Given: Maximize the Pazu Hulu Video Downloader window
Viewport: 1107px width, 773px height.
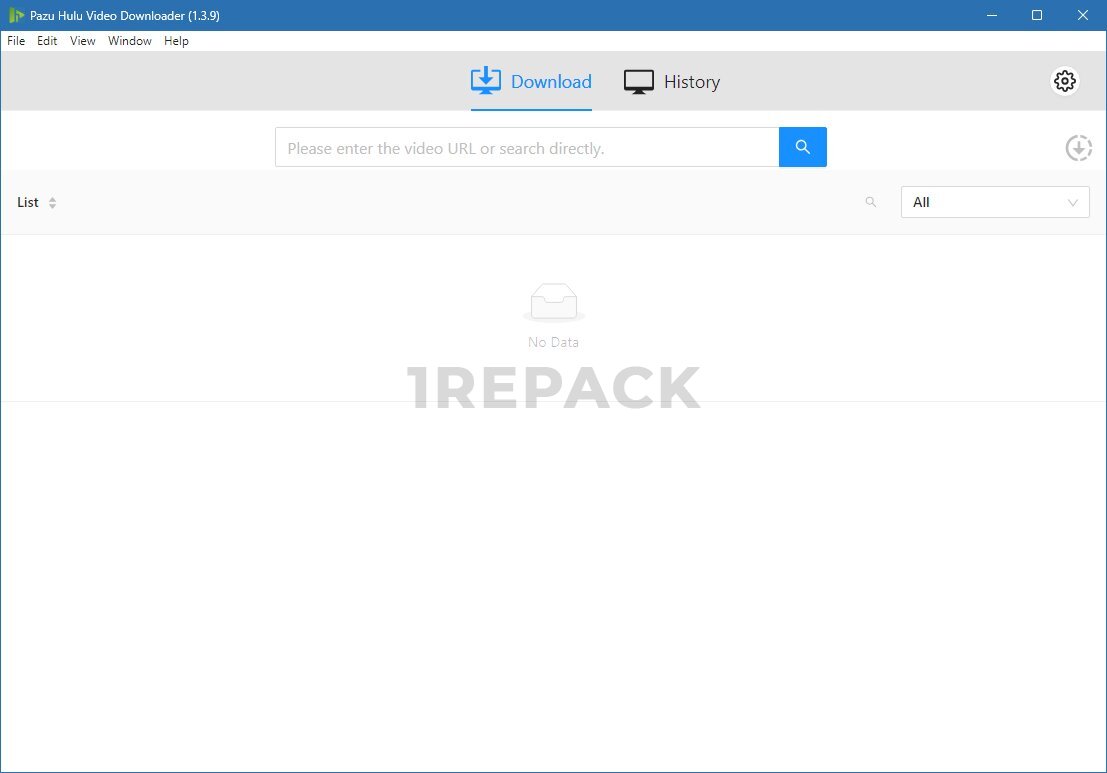Looking at the screenshot, I should 1037,15.
